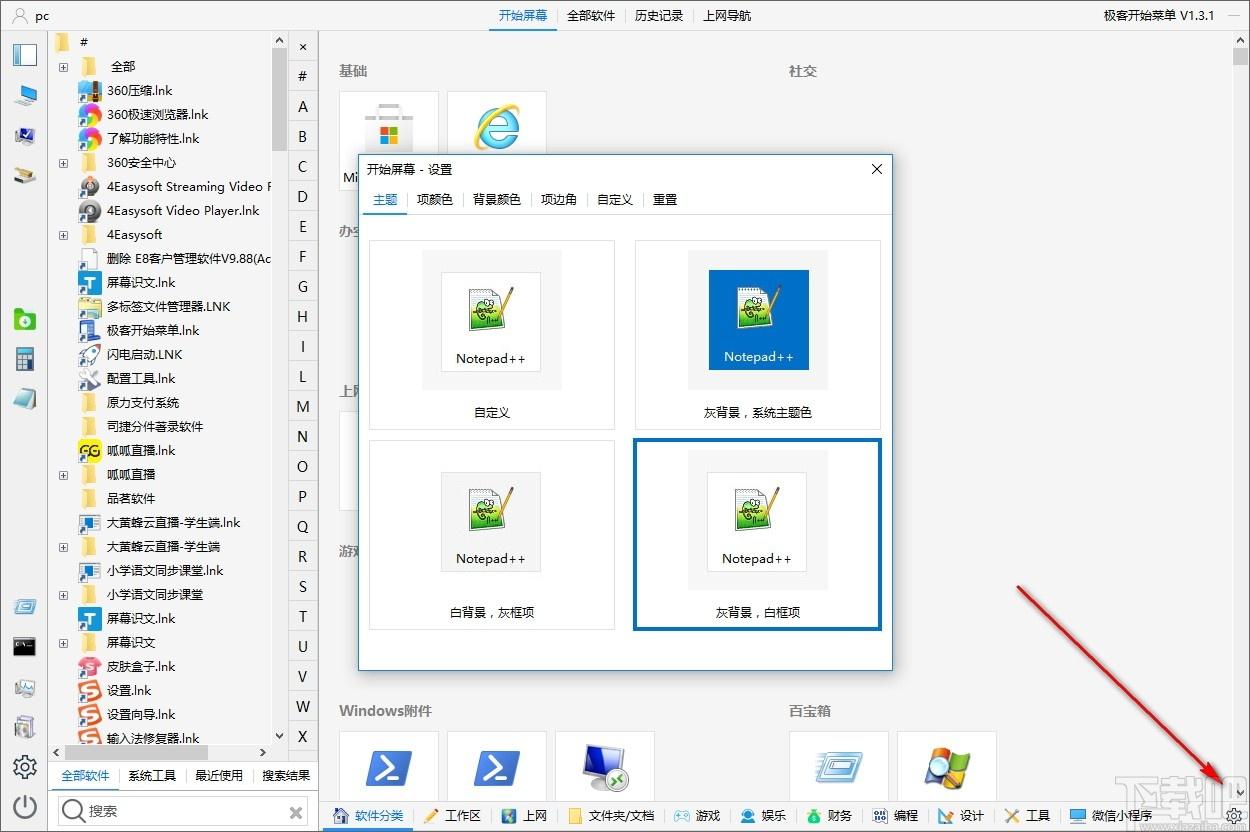Switch to 最近使用 tab in left panel
The width and height of the screenshot is (1250, 832).
coord(219,775)
